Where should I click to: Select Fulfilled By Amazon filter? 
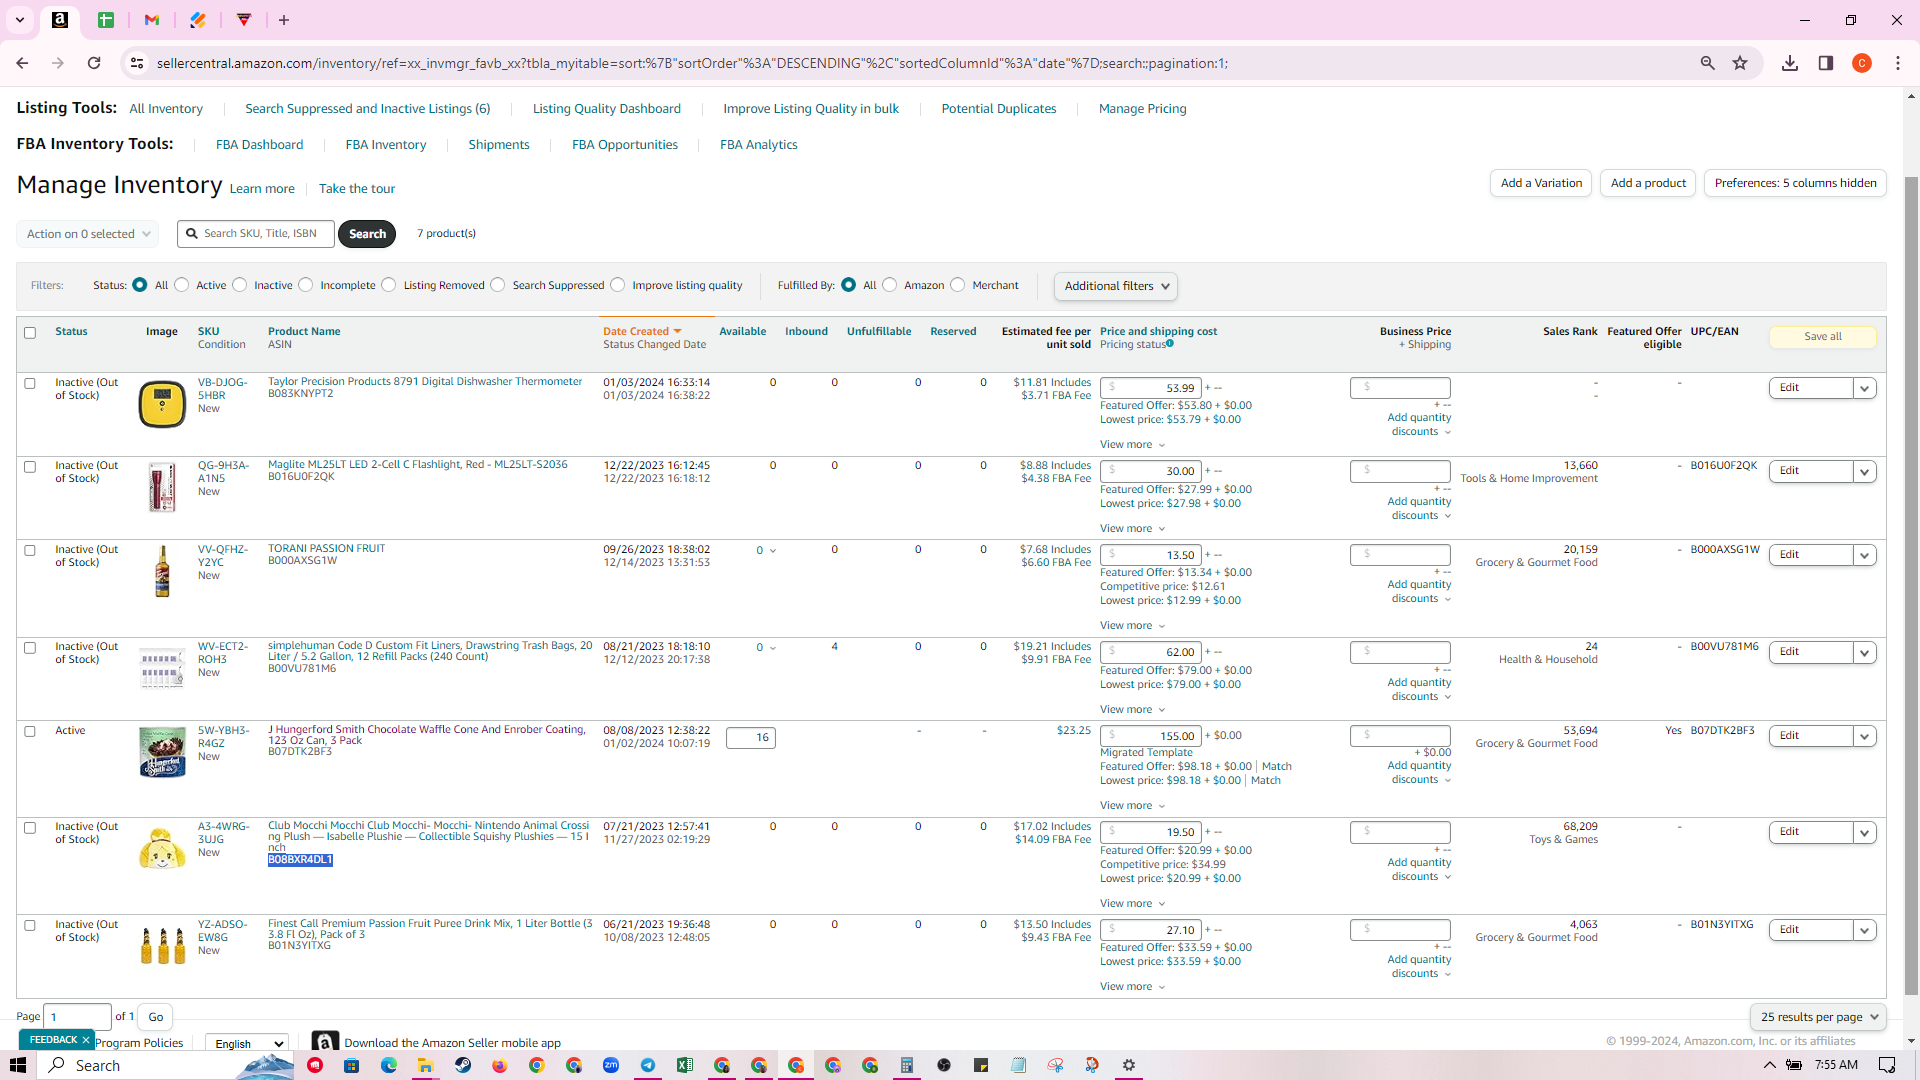point(890,285)
